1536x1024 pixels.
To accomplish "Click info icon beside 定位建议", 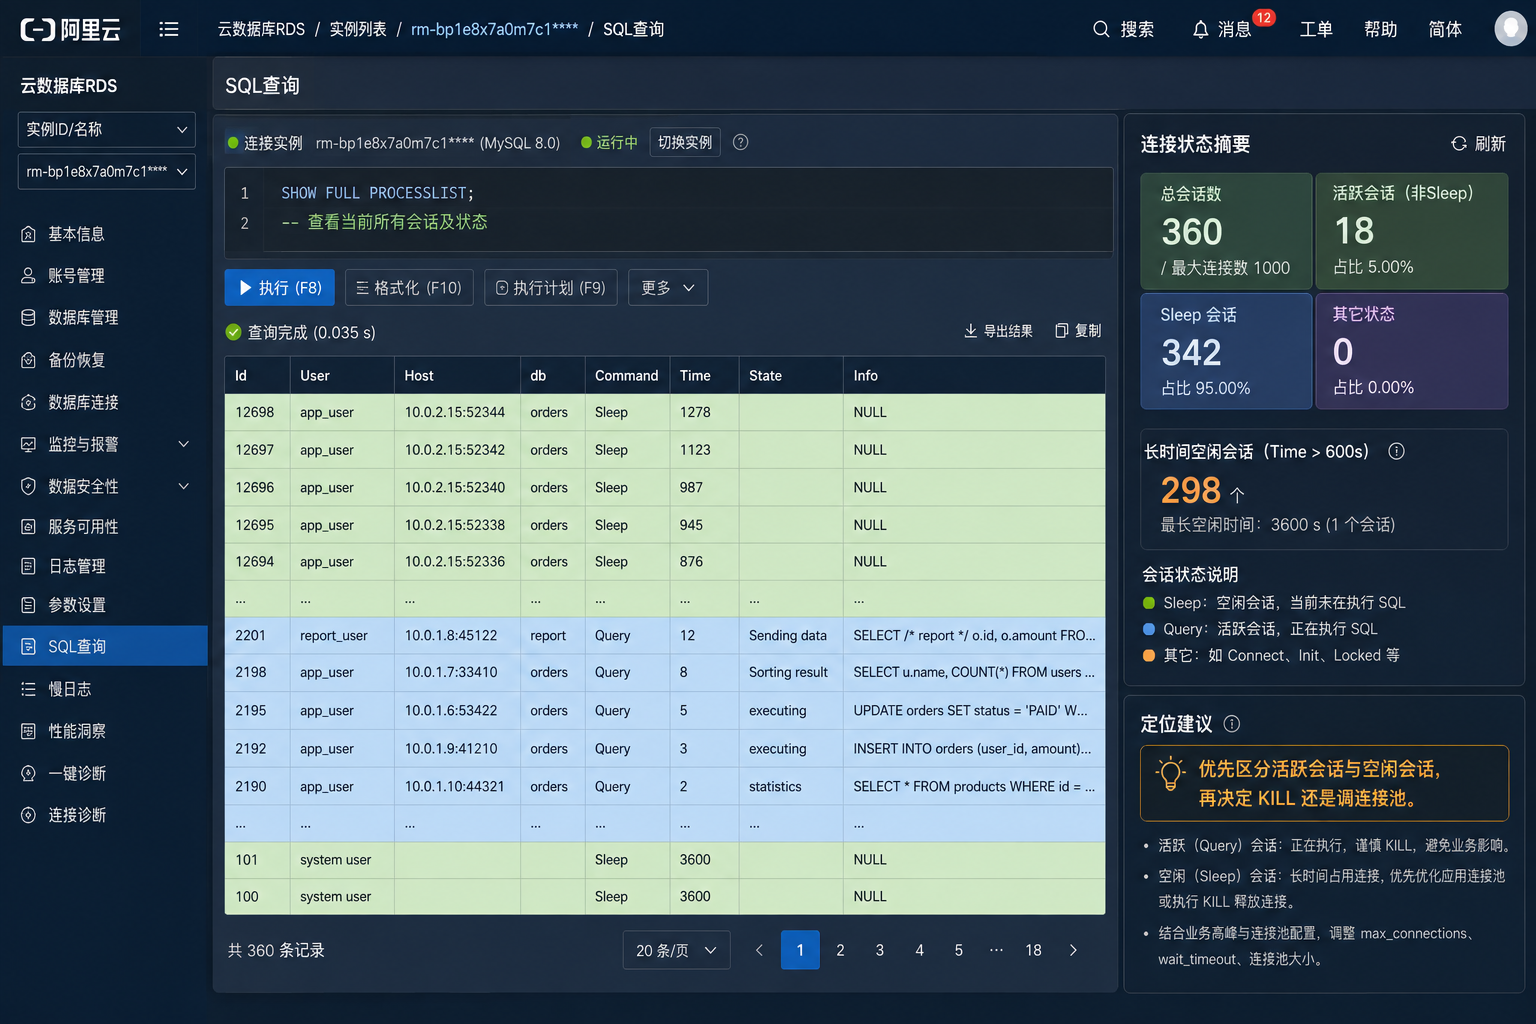I will 1232,723.
